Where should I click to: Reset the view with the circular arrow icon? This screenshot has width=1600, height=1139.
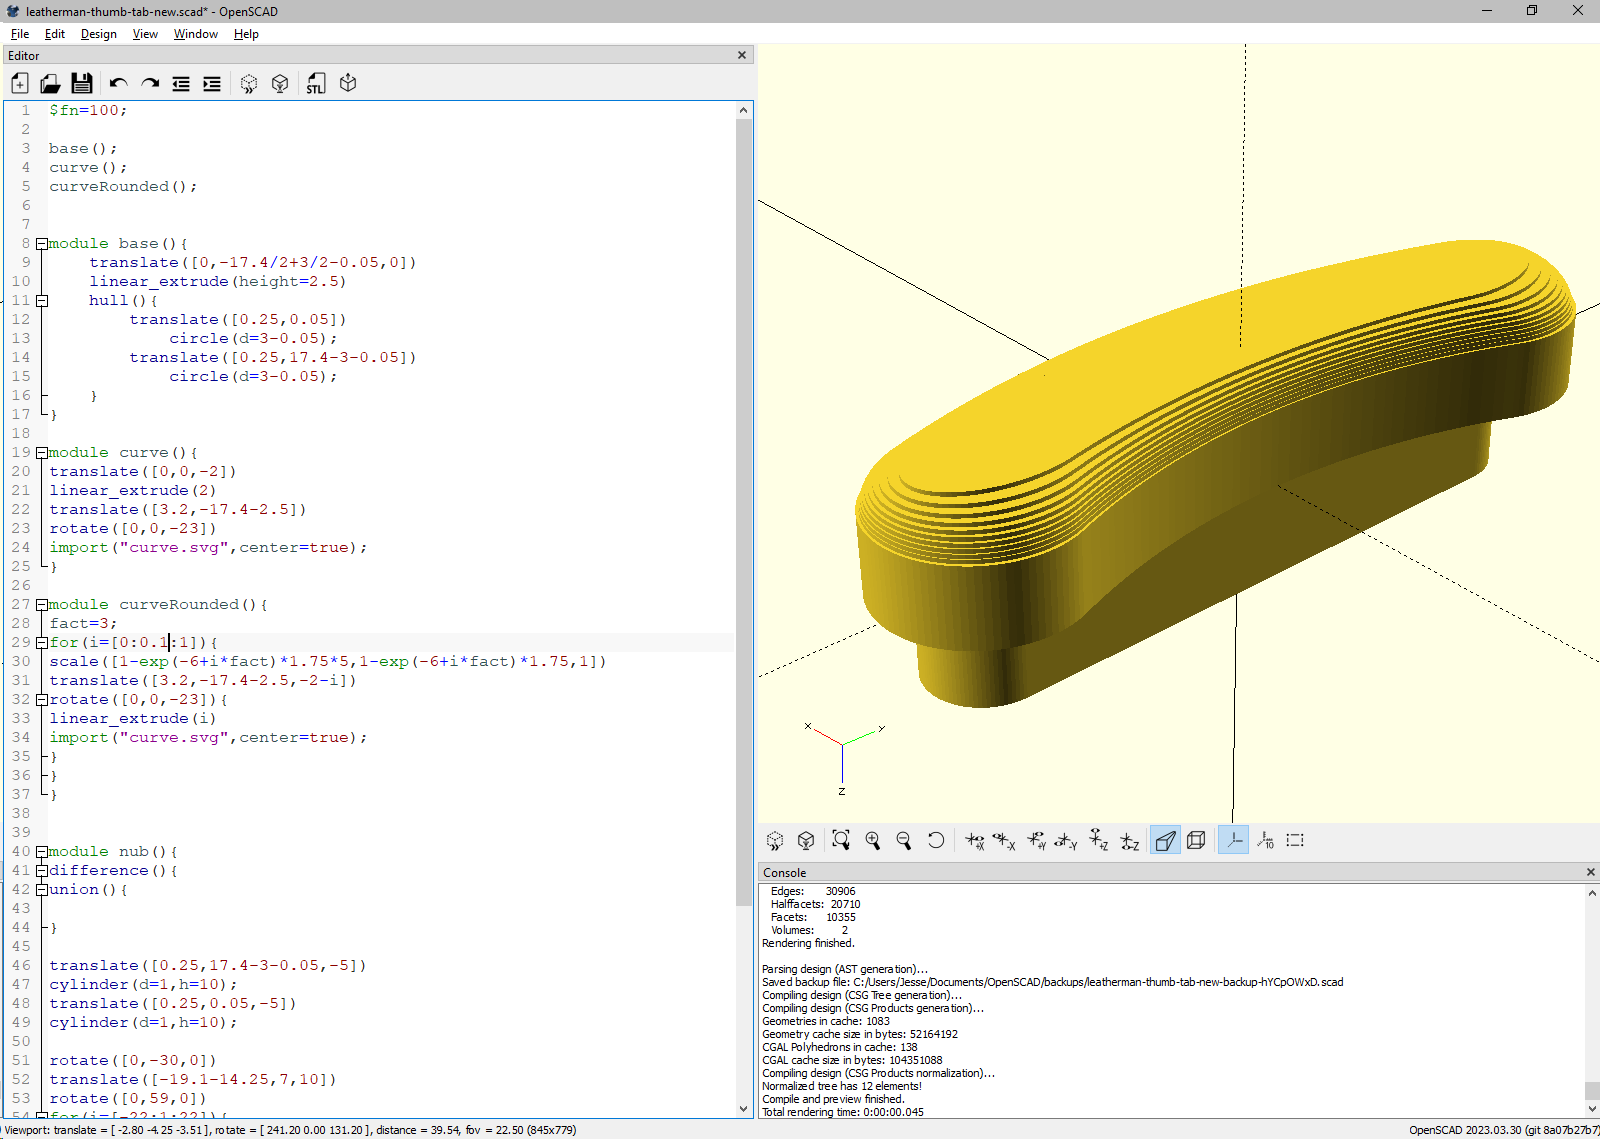point(936,841)
